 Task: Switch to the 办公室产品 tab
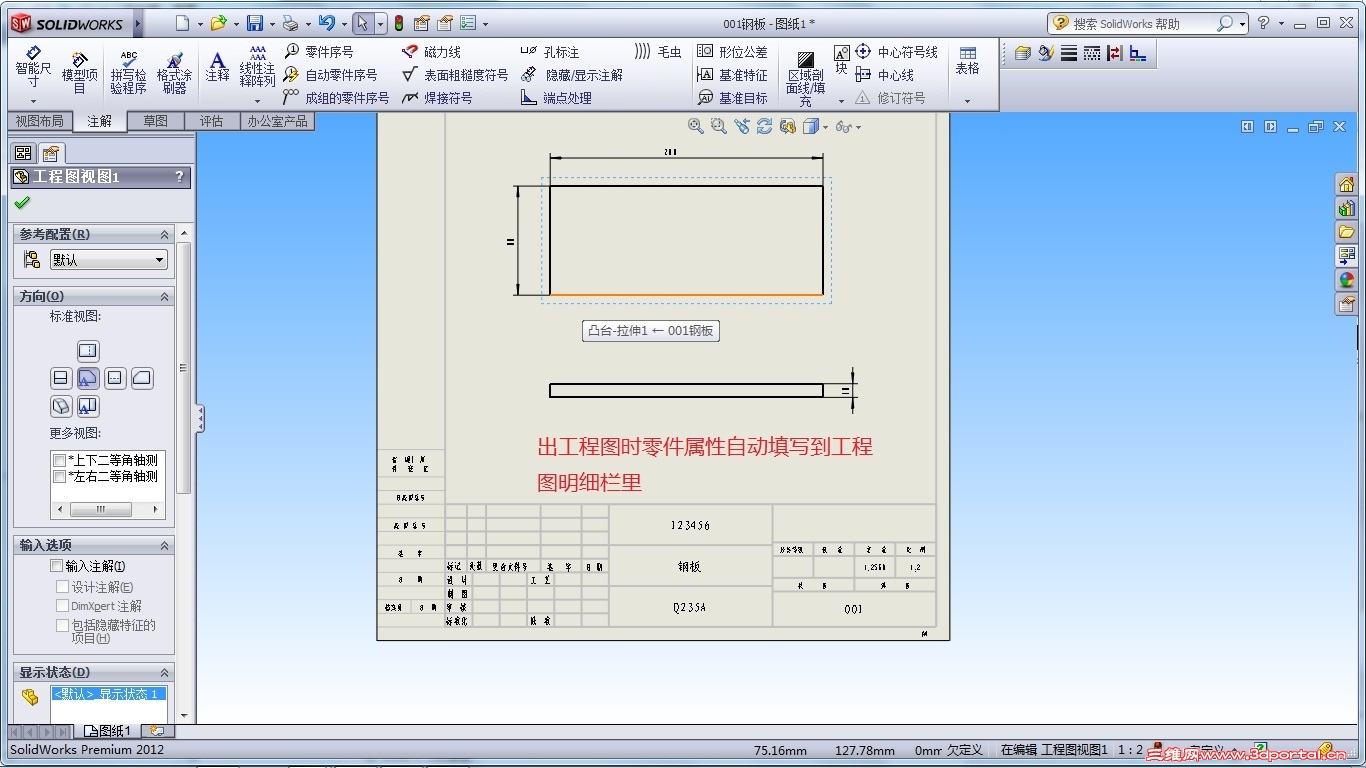tap(278, 121)
